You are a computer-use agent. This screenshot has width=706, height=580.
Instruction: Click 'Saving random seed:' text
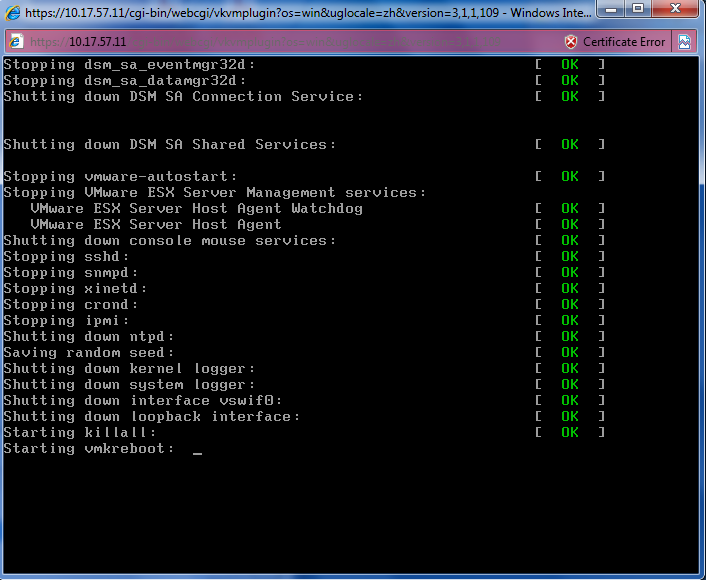click(89, 352)
